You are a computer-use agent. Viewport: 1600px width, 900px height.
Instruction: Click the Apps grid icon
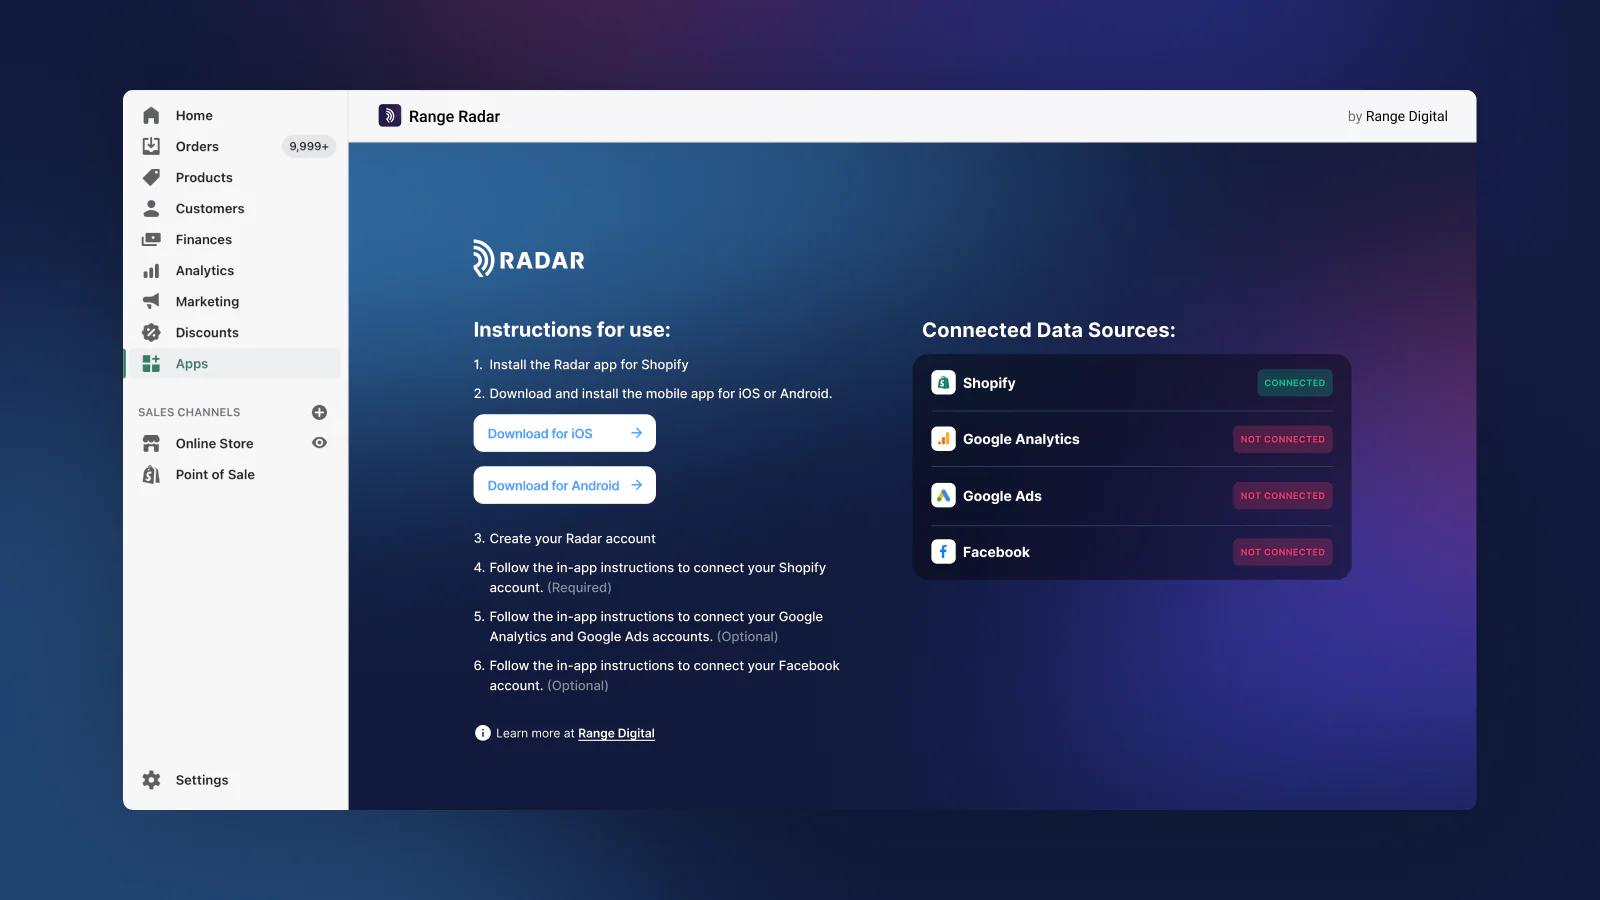[151, 363]
